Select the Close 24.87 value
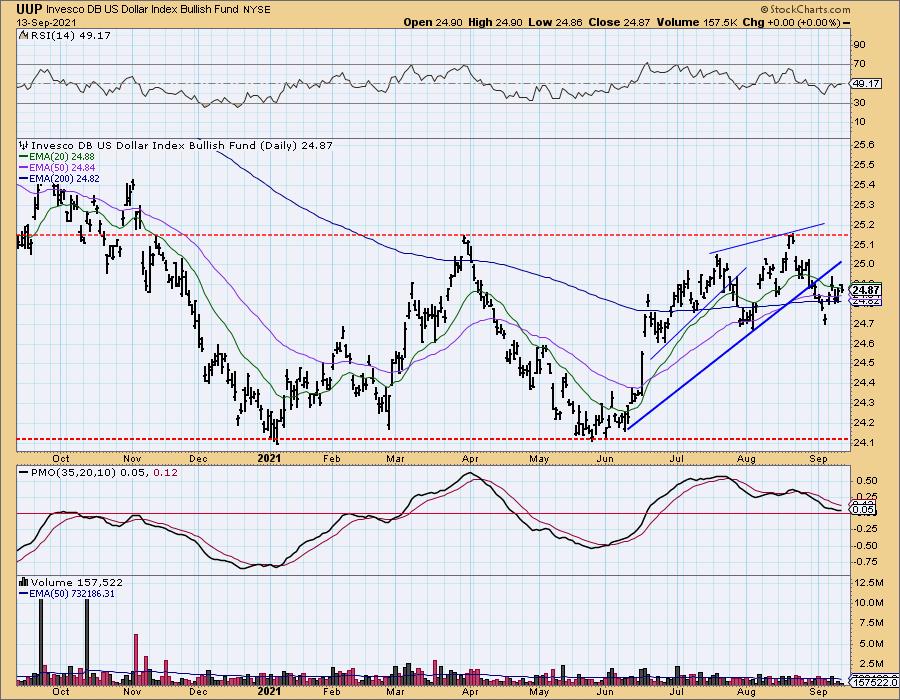 point(617,22)
